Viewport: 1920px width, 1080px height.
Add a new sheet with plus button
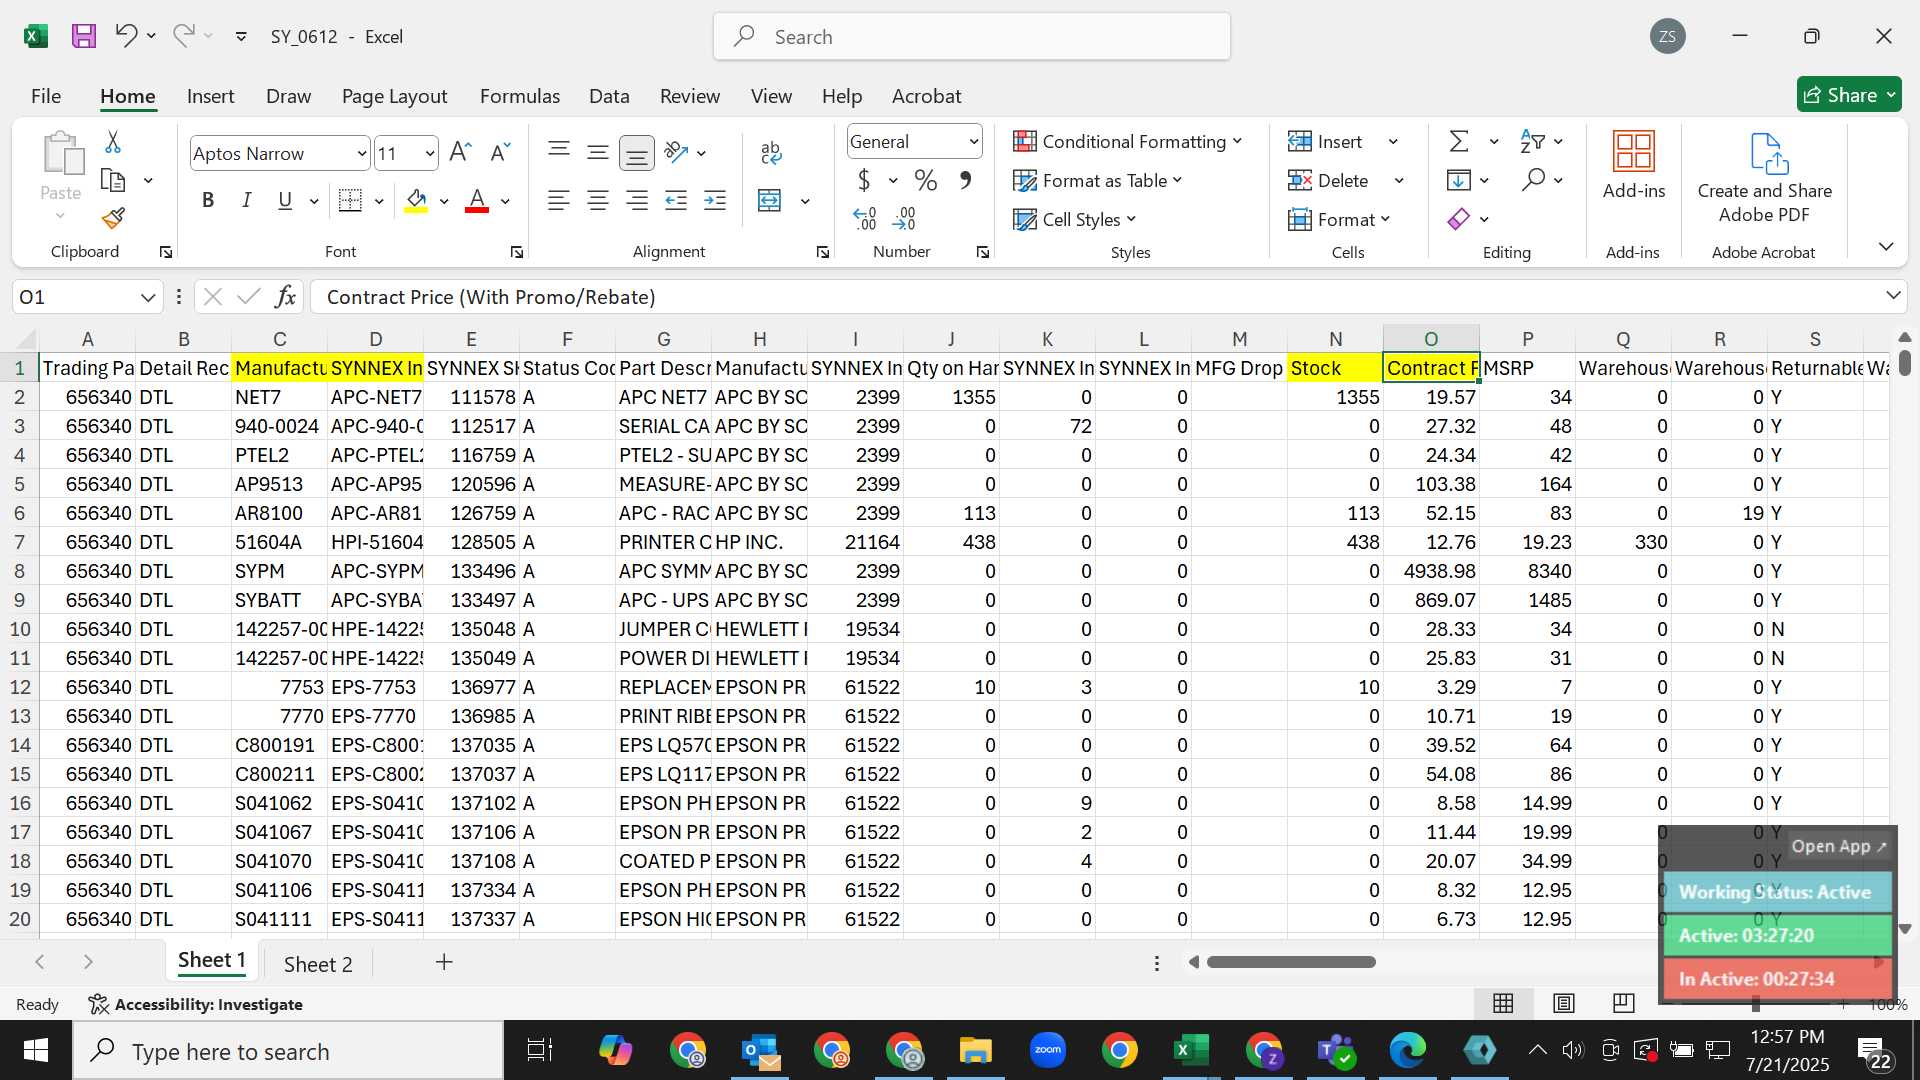point(444,962)
